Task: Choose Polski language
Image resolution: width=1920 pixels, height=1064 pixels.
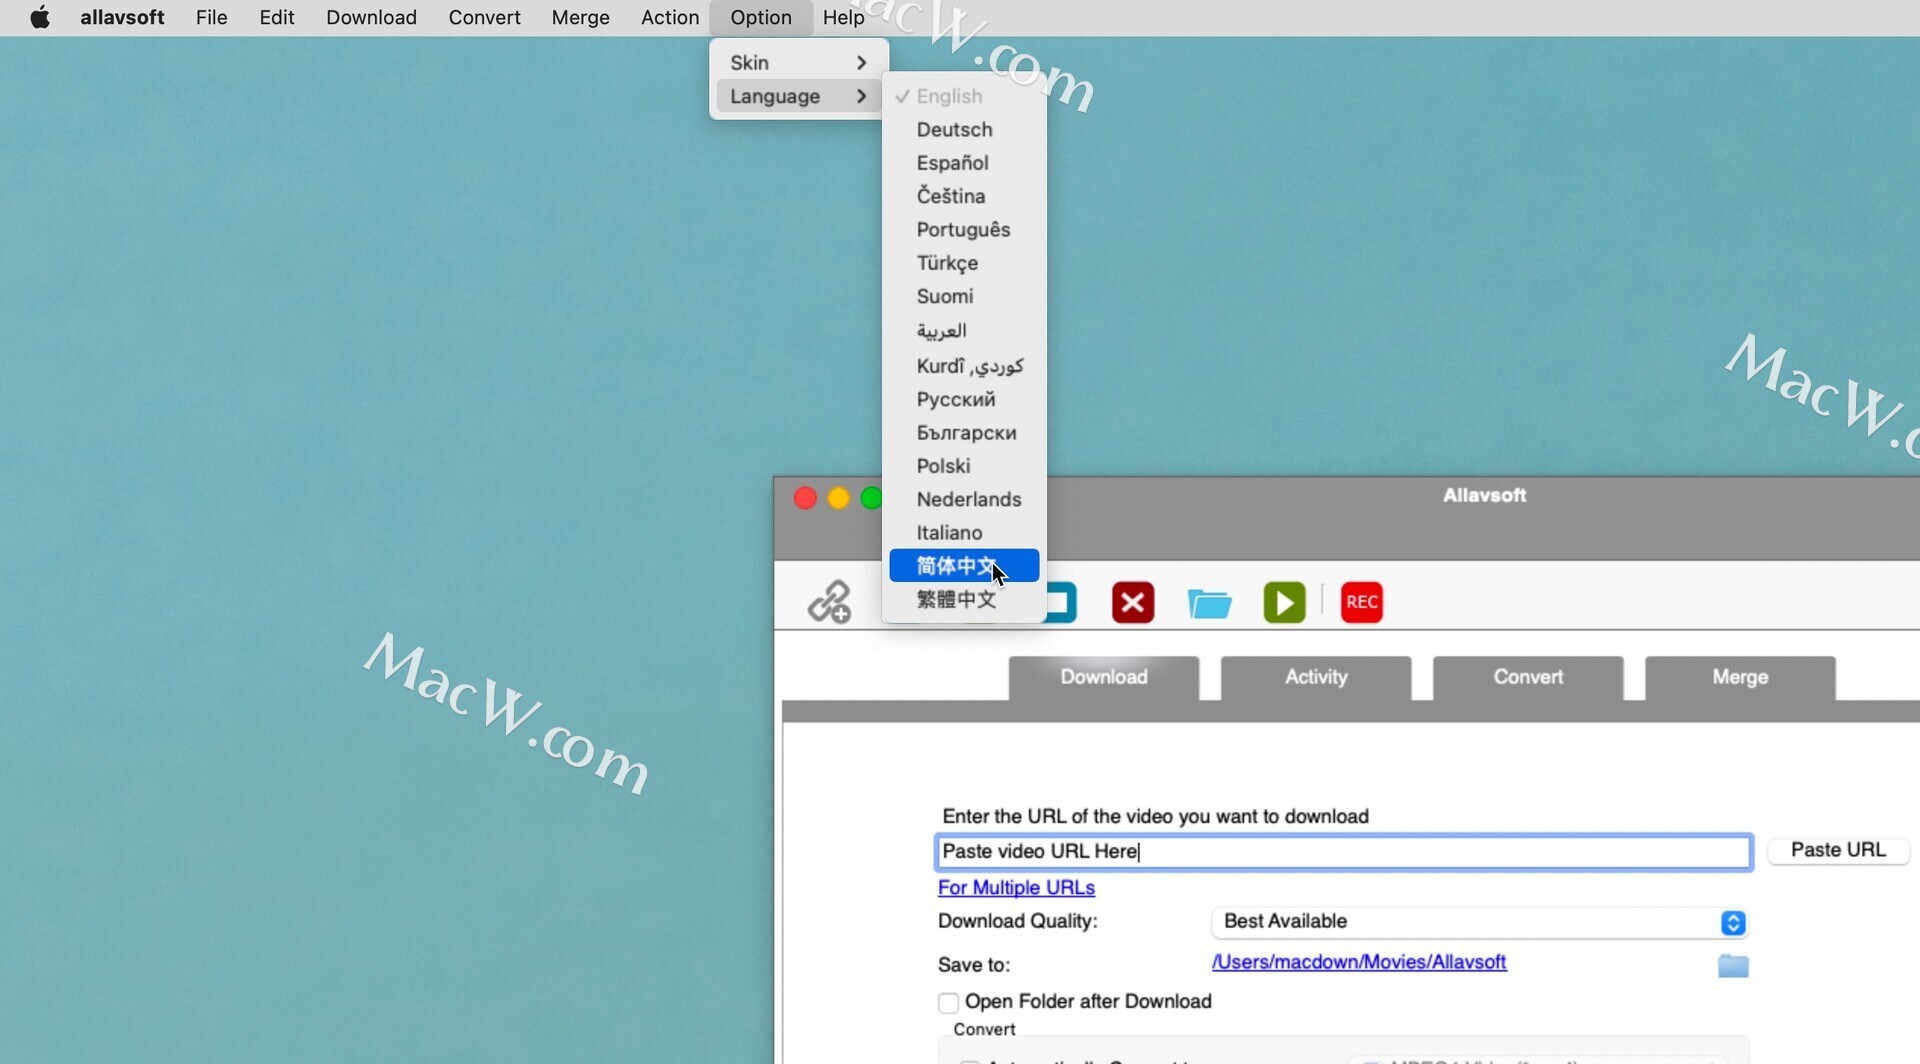Action: click(x=964, y=466)
